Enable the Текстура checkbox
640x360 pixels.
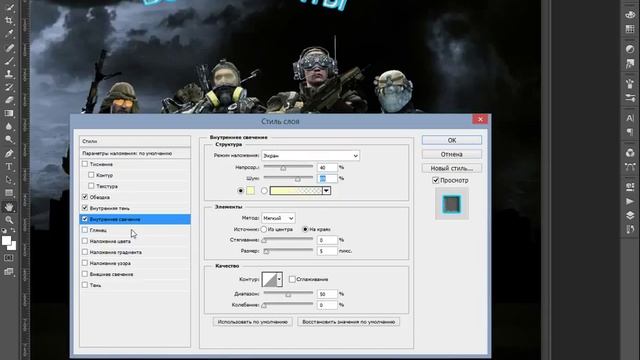pyautogui.click(x=91, y=186)
